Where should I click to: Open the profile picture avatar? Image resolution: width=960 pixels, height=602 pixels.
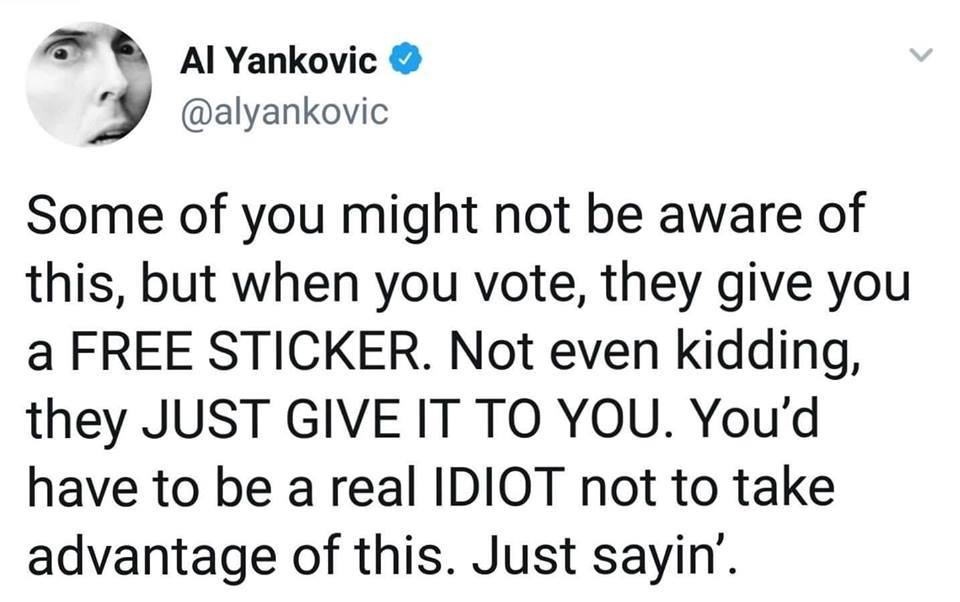pyautogui.click(x=89, y=87)
